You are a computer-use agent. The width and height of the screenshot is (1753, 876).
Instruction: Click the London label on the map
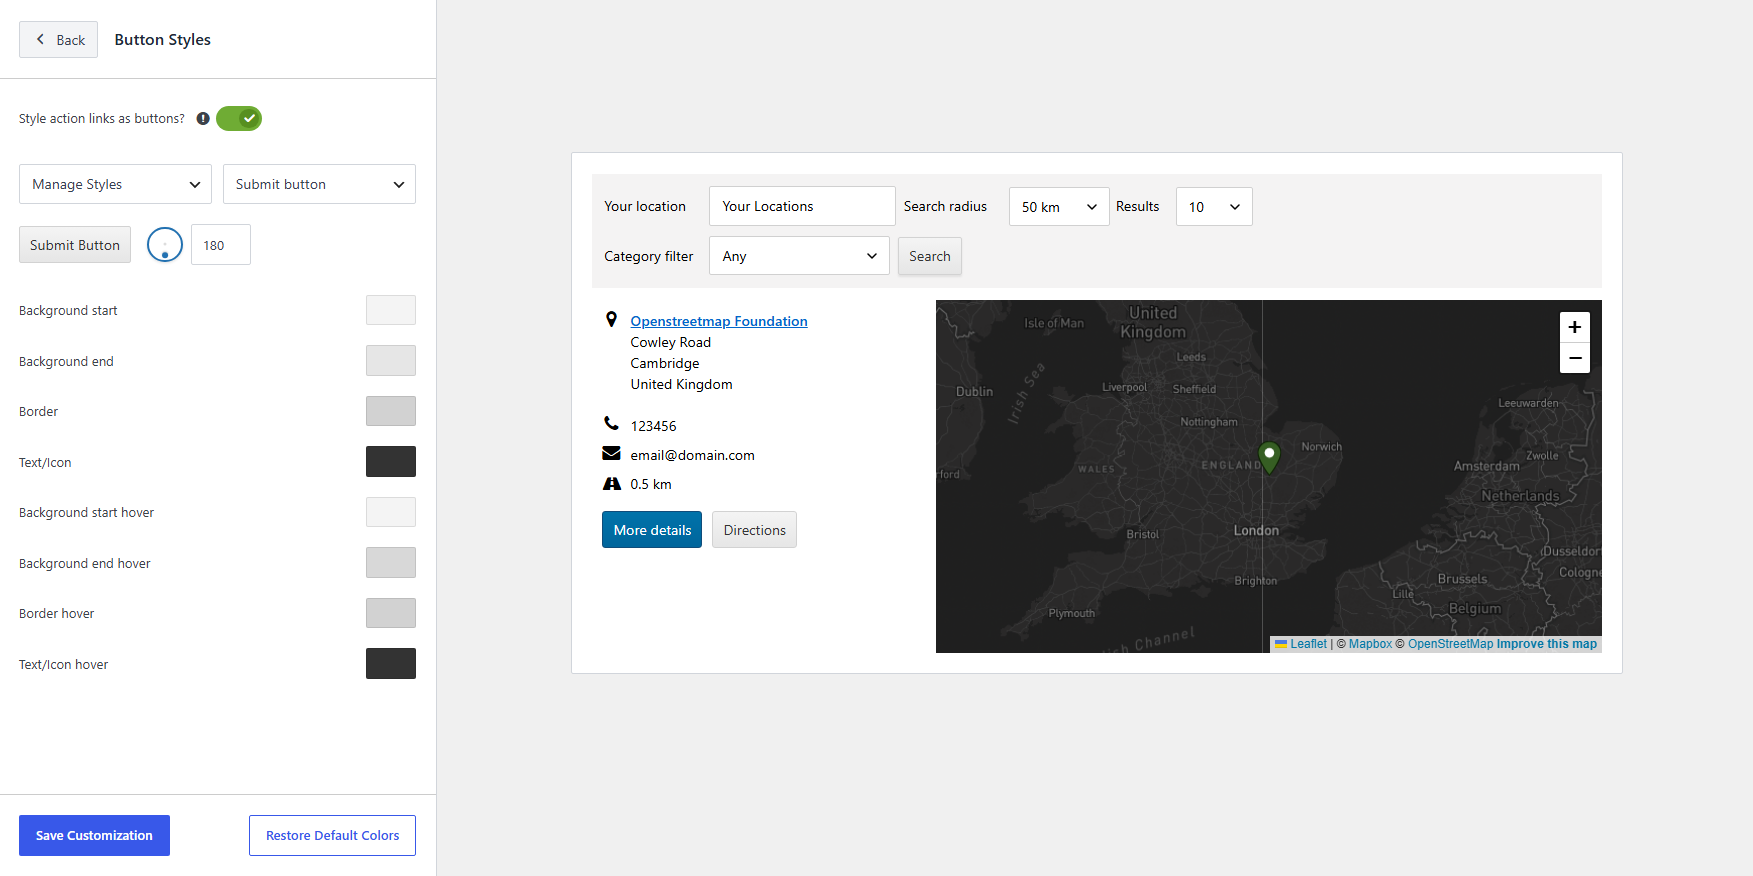pos(1256,530)
